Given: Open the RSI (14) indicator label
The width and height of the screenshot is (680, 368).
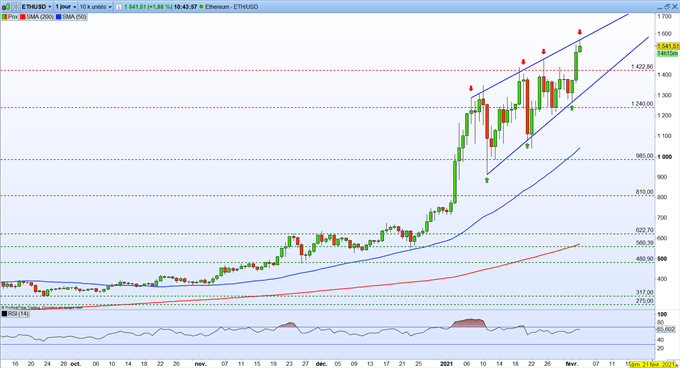Looking at the screenshot, I should pos(18,313).
